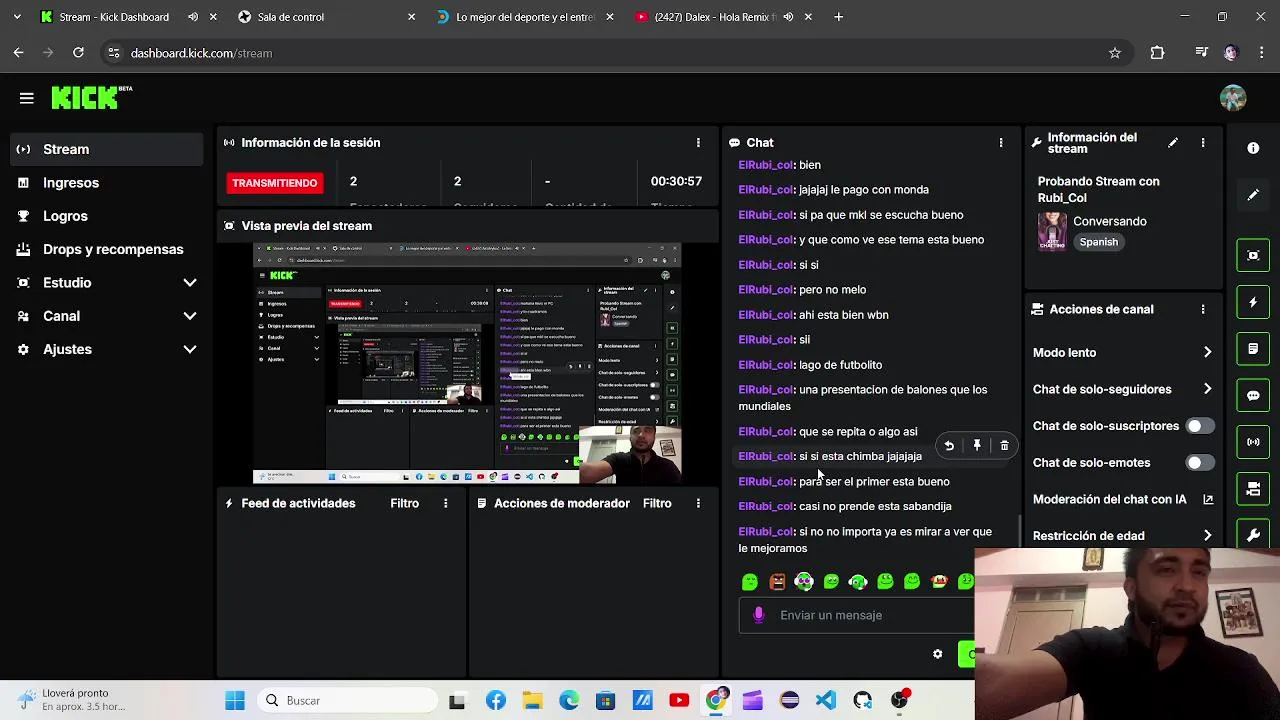Viewport: 1280px width, 720px height.
Task: Open browser extensions puzzle icon
Action: click(x=1158, y=53)
